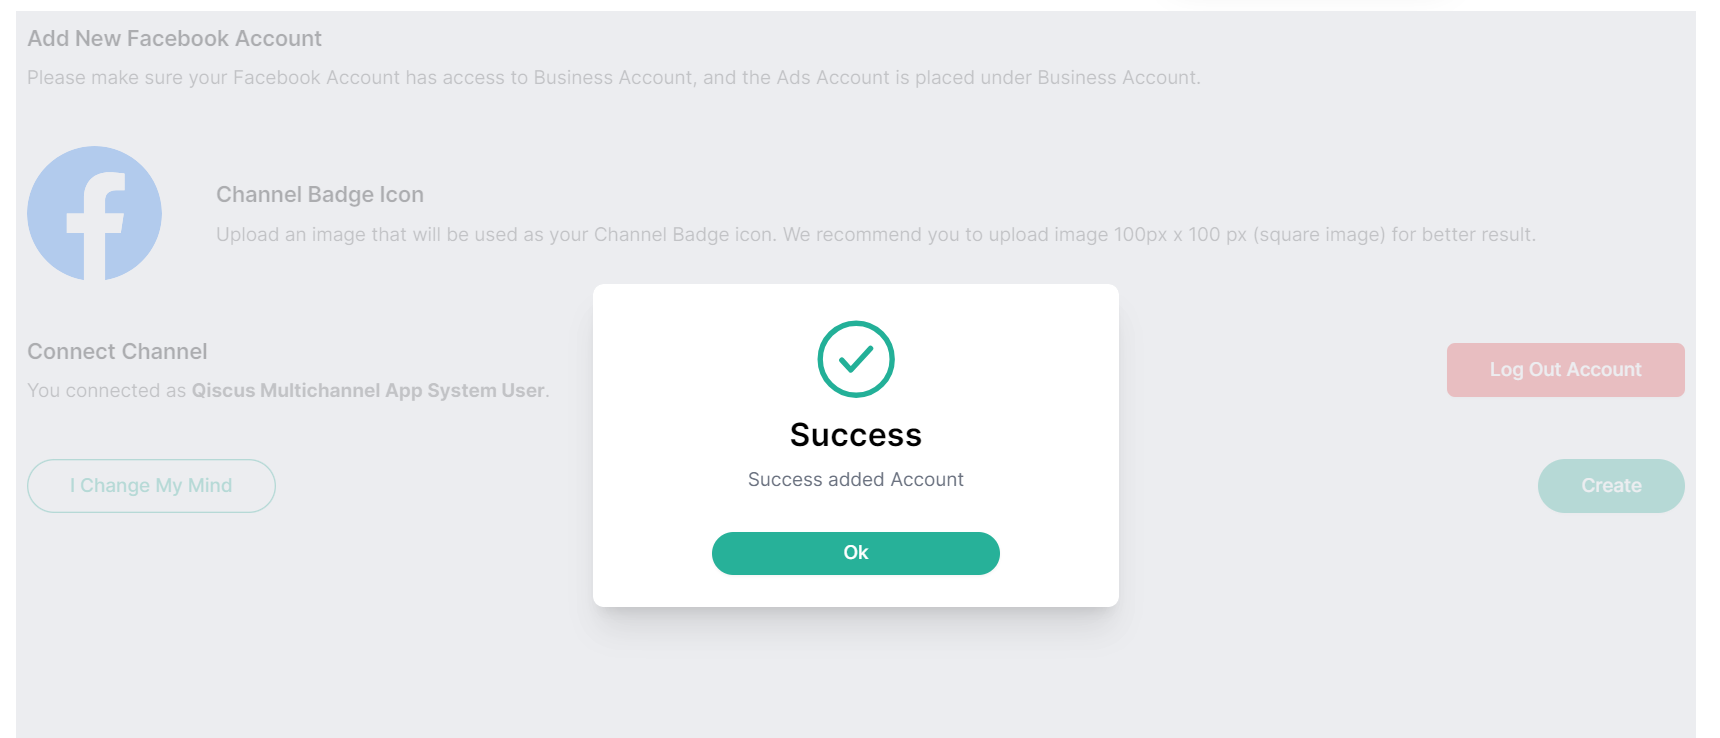Click the Create button

pyautogui.click(x=1611, y=486)
